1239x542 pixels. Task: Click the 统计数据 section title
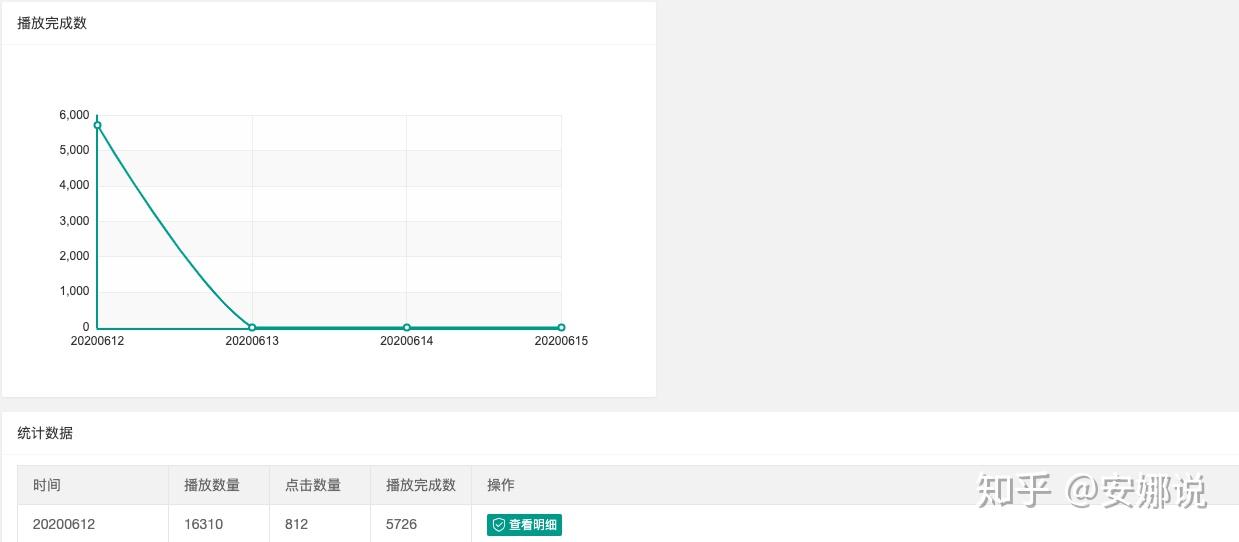45,433
